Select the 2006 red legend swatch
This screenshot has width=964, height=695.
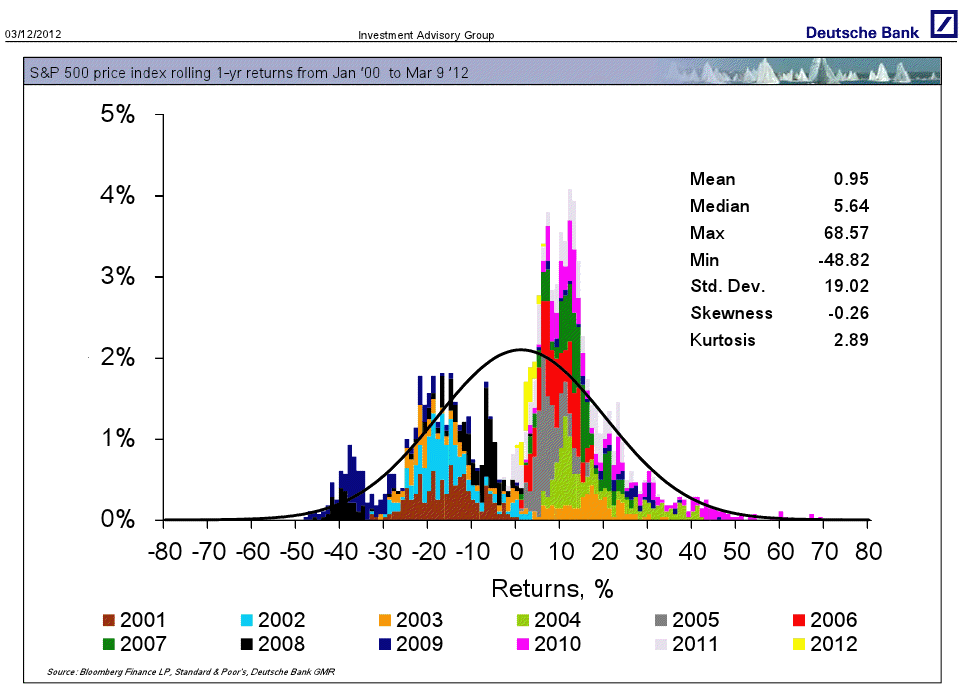pos(799,621)
